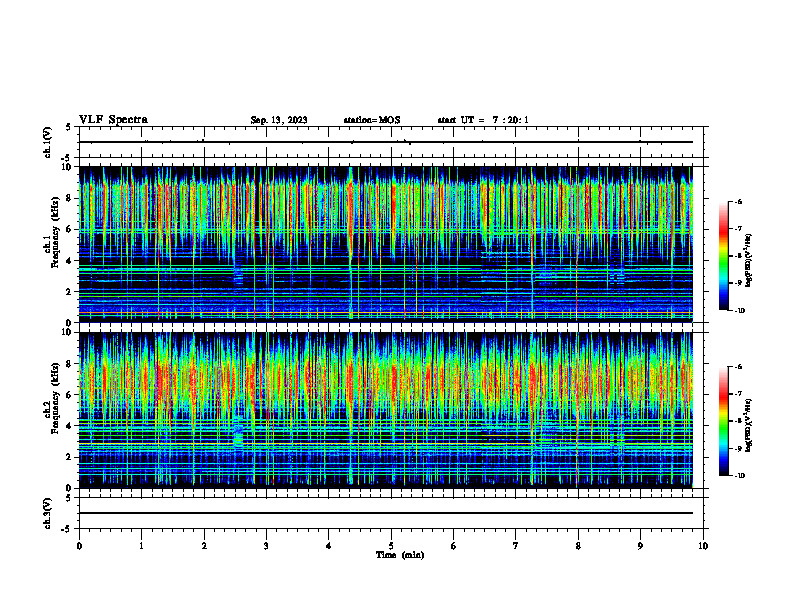This screenshot has width=792, height=612.
Task: Click the ch.1 voltage waveform trace
Action: [385, 142]
